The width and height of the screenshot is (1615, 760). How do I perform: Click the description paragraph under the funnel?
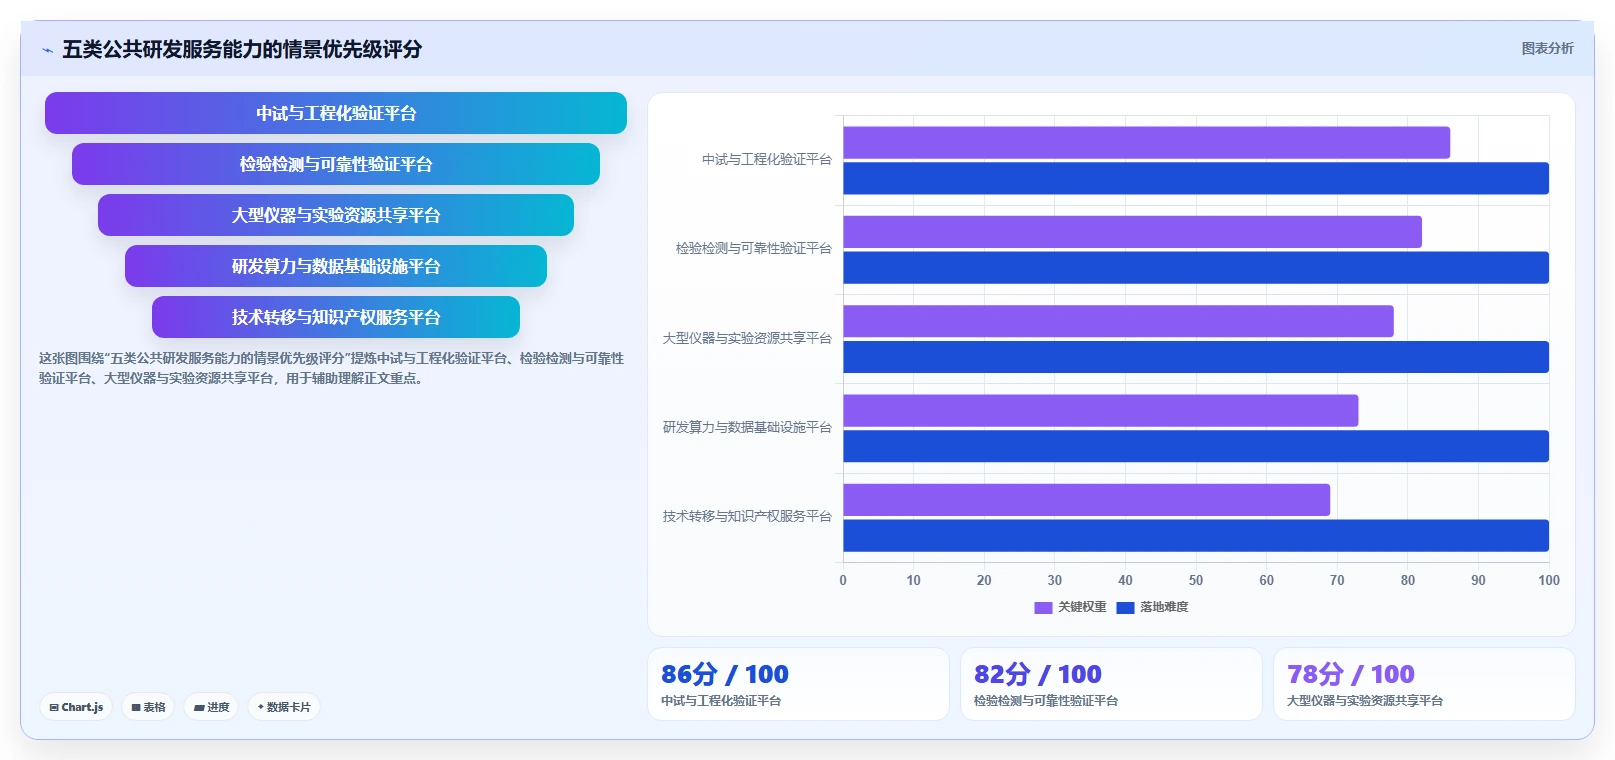coord(331,368)
